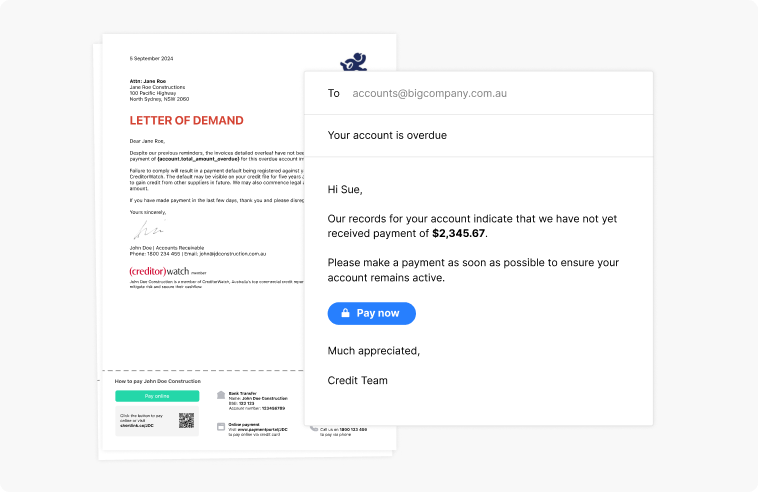Click the 'Credit Team' signature text
This screenshot has width=758, height=492.
(x=357, y=380)
